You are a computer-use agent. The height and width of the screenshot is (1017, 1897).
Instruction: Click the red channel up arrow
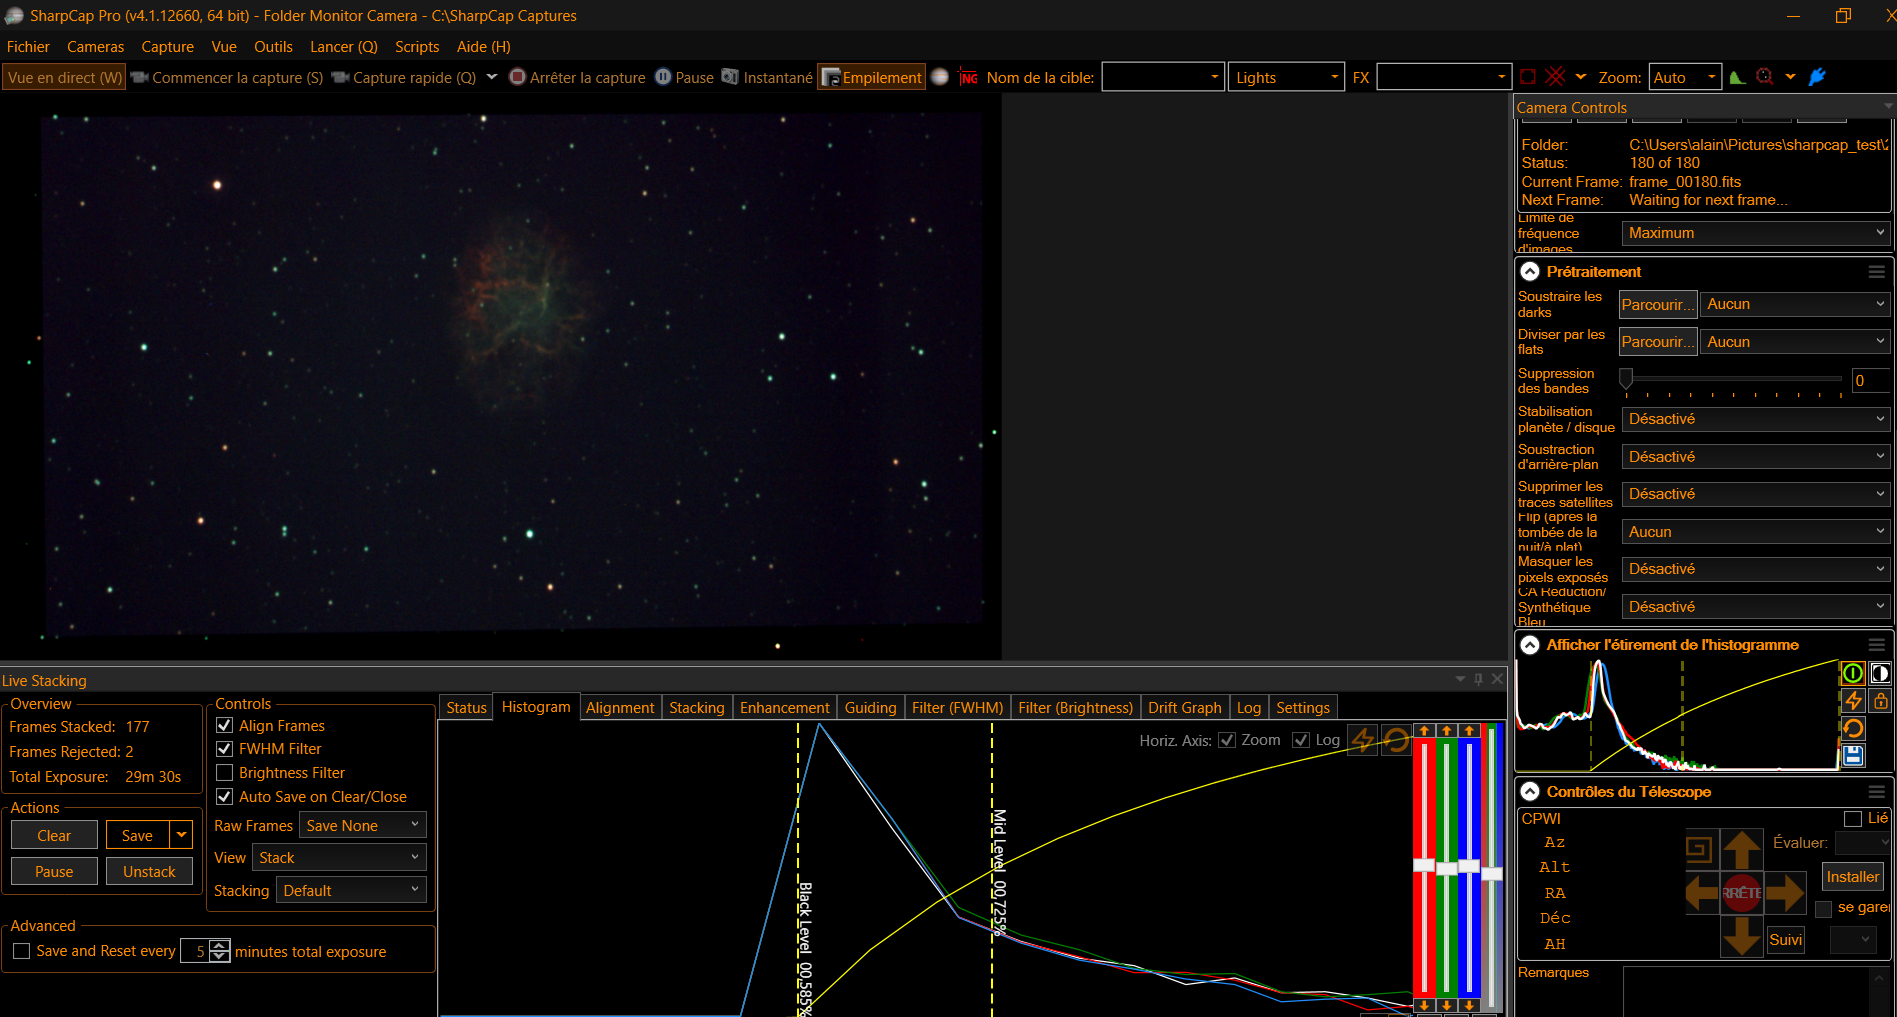(1424, 731)
